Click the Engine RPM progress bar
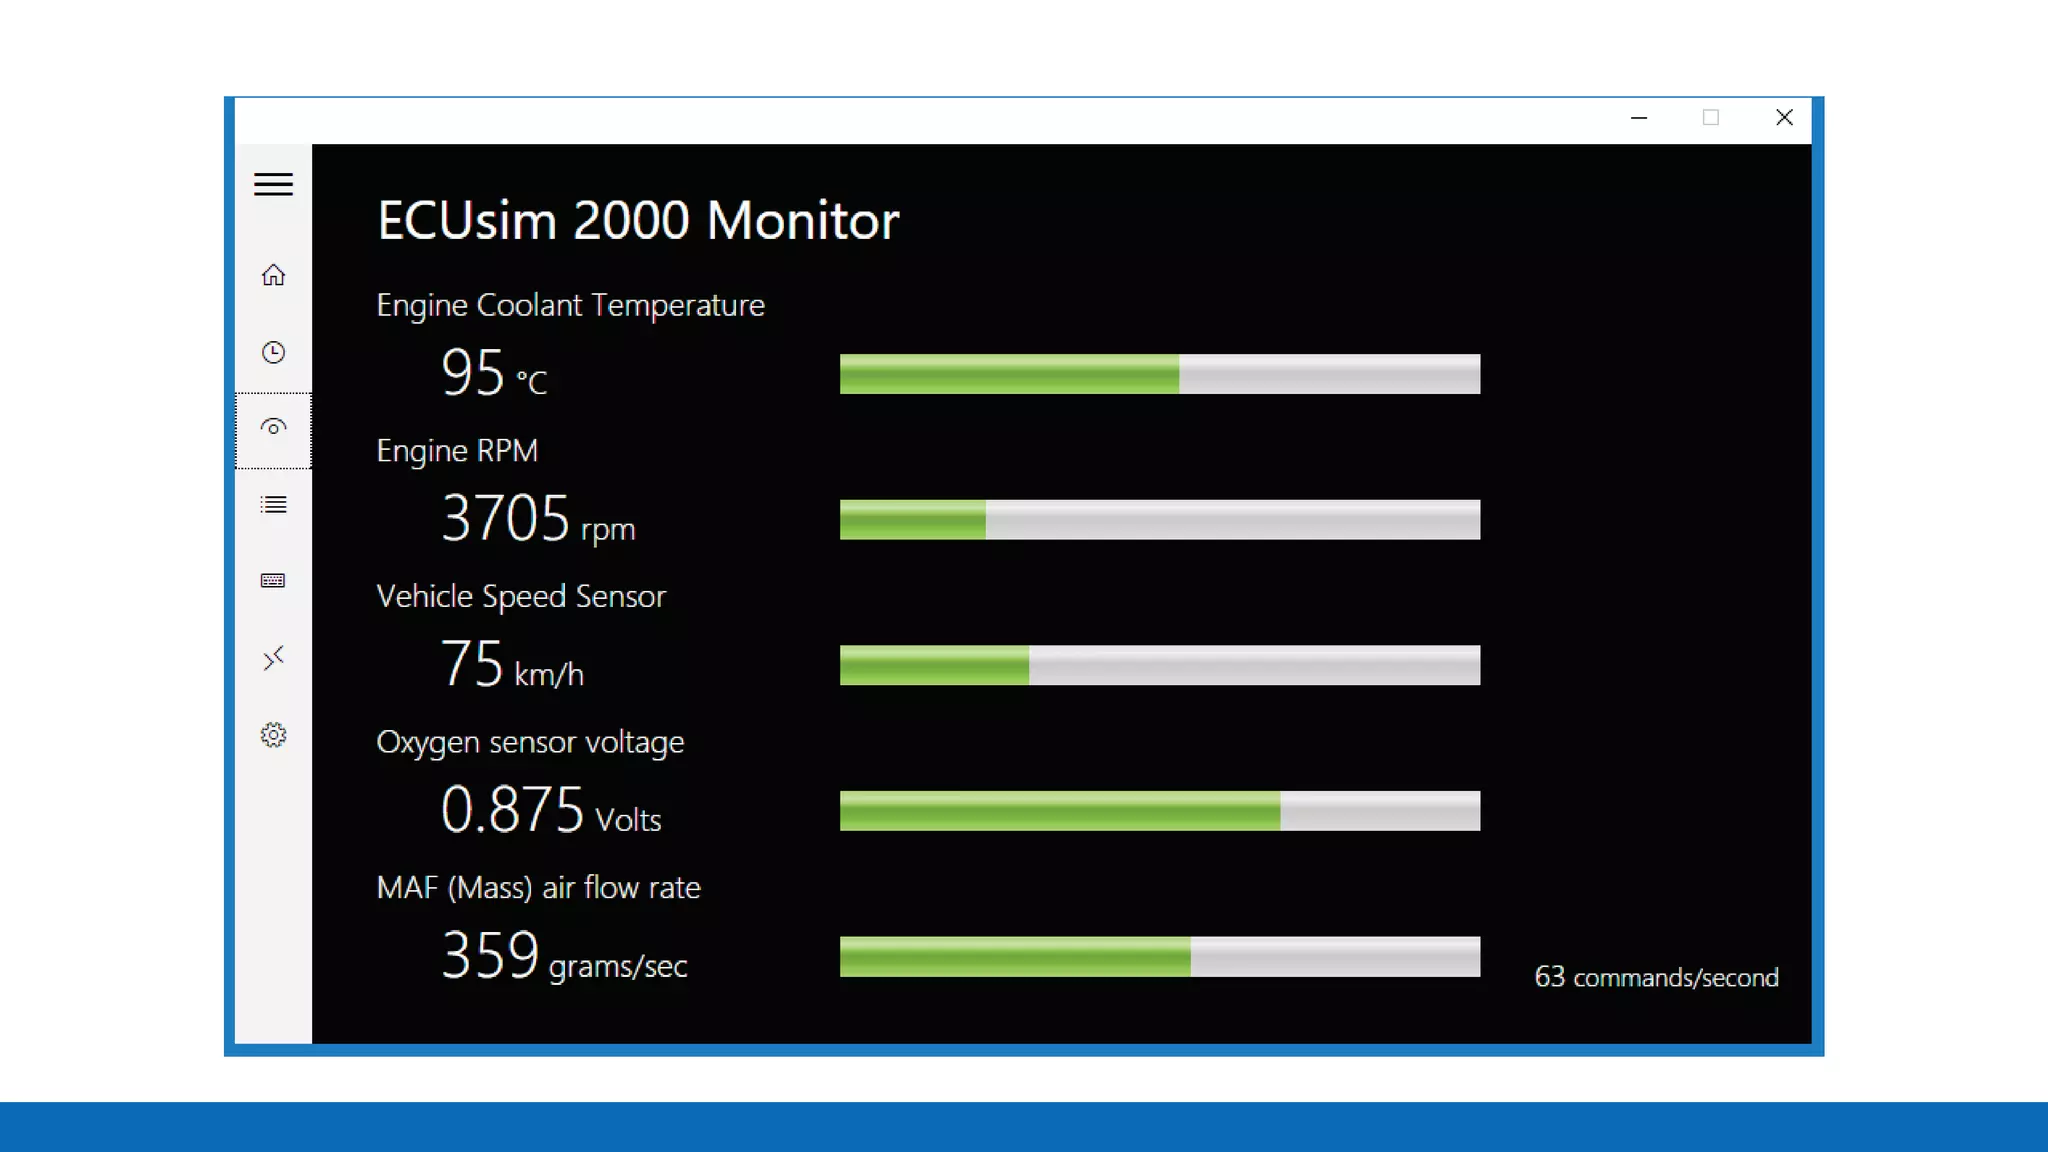 click(x=1159, y=520)
